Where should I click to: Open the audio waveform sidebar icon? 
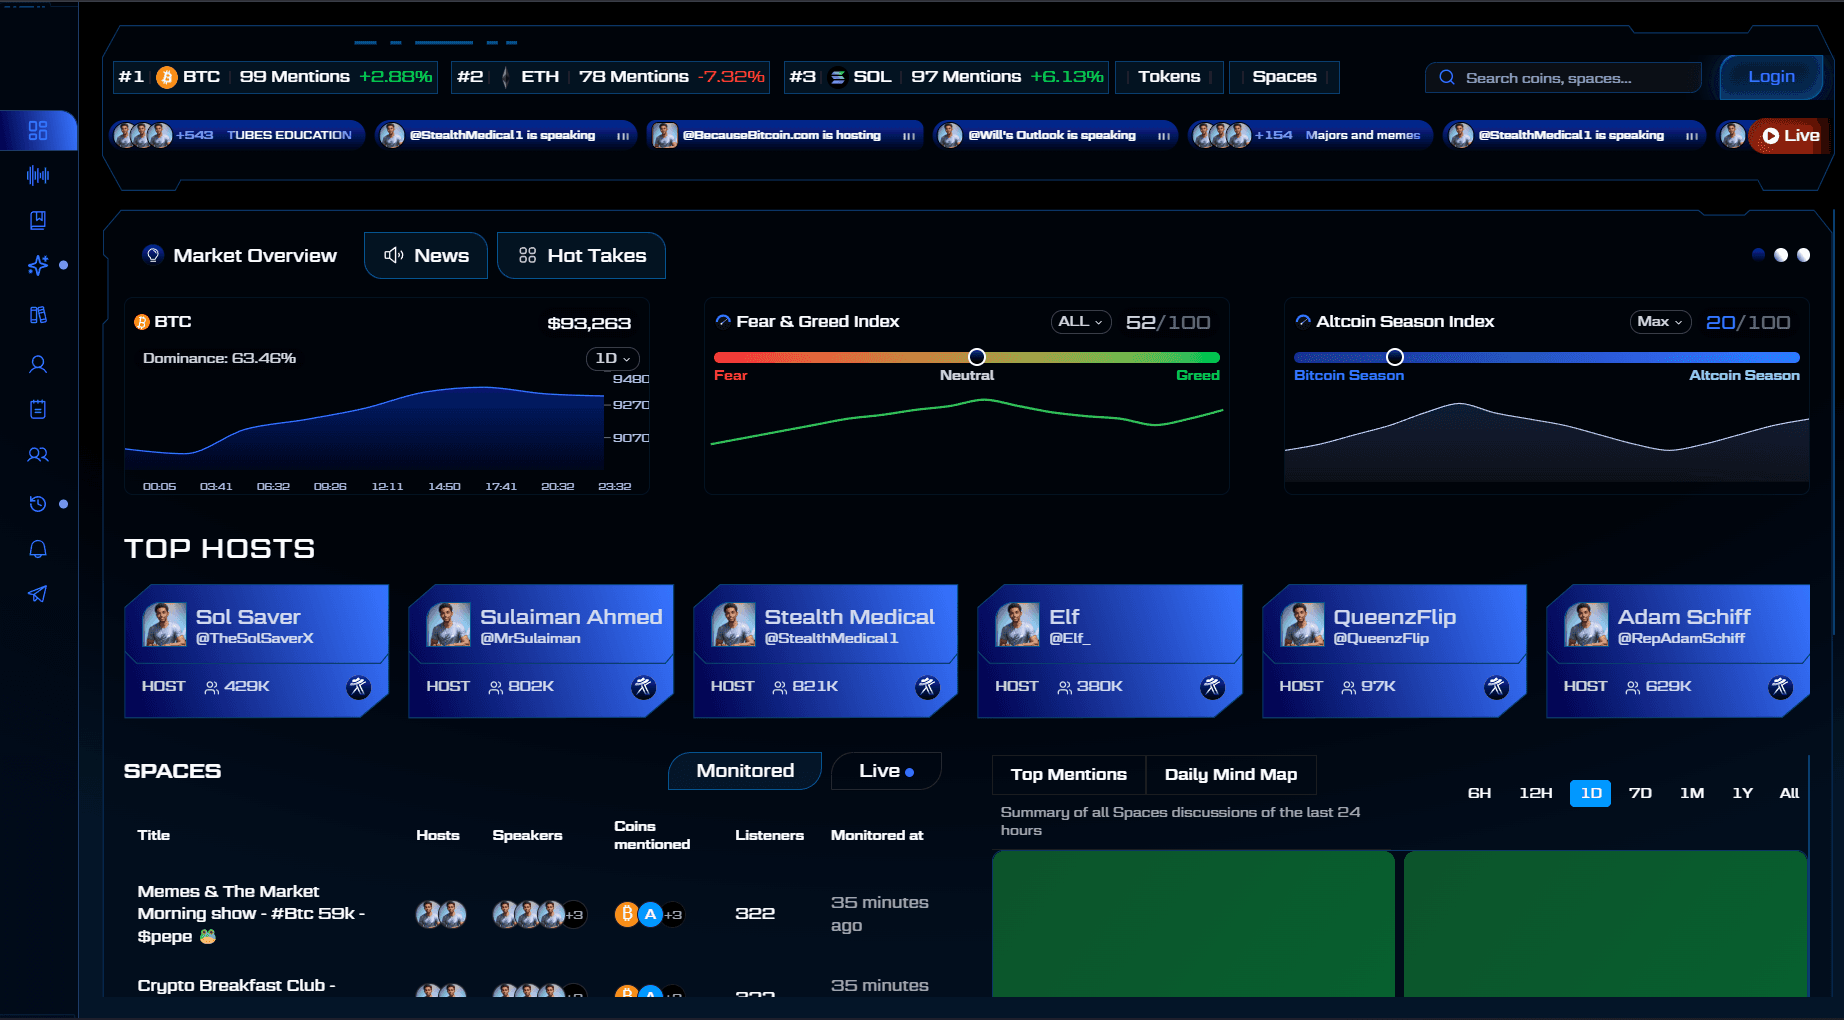coord(38,176)
